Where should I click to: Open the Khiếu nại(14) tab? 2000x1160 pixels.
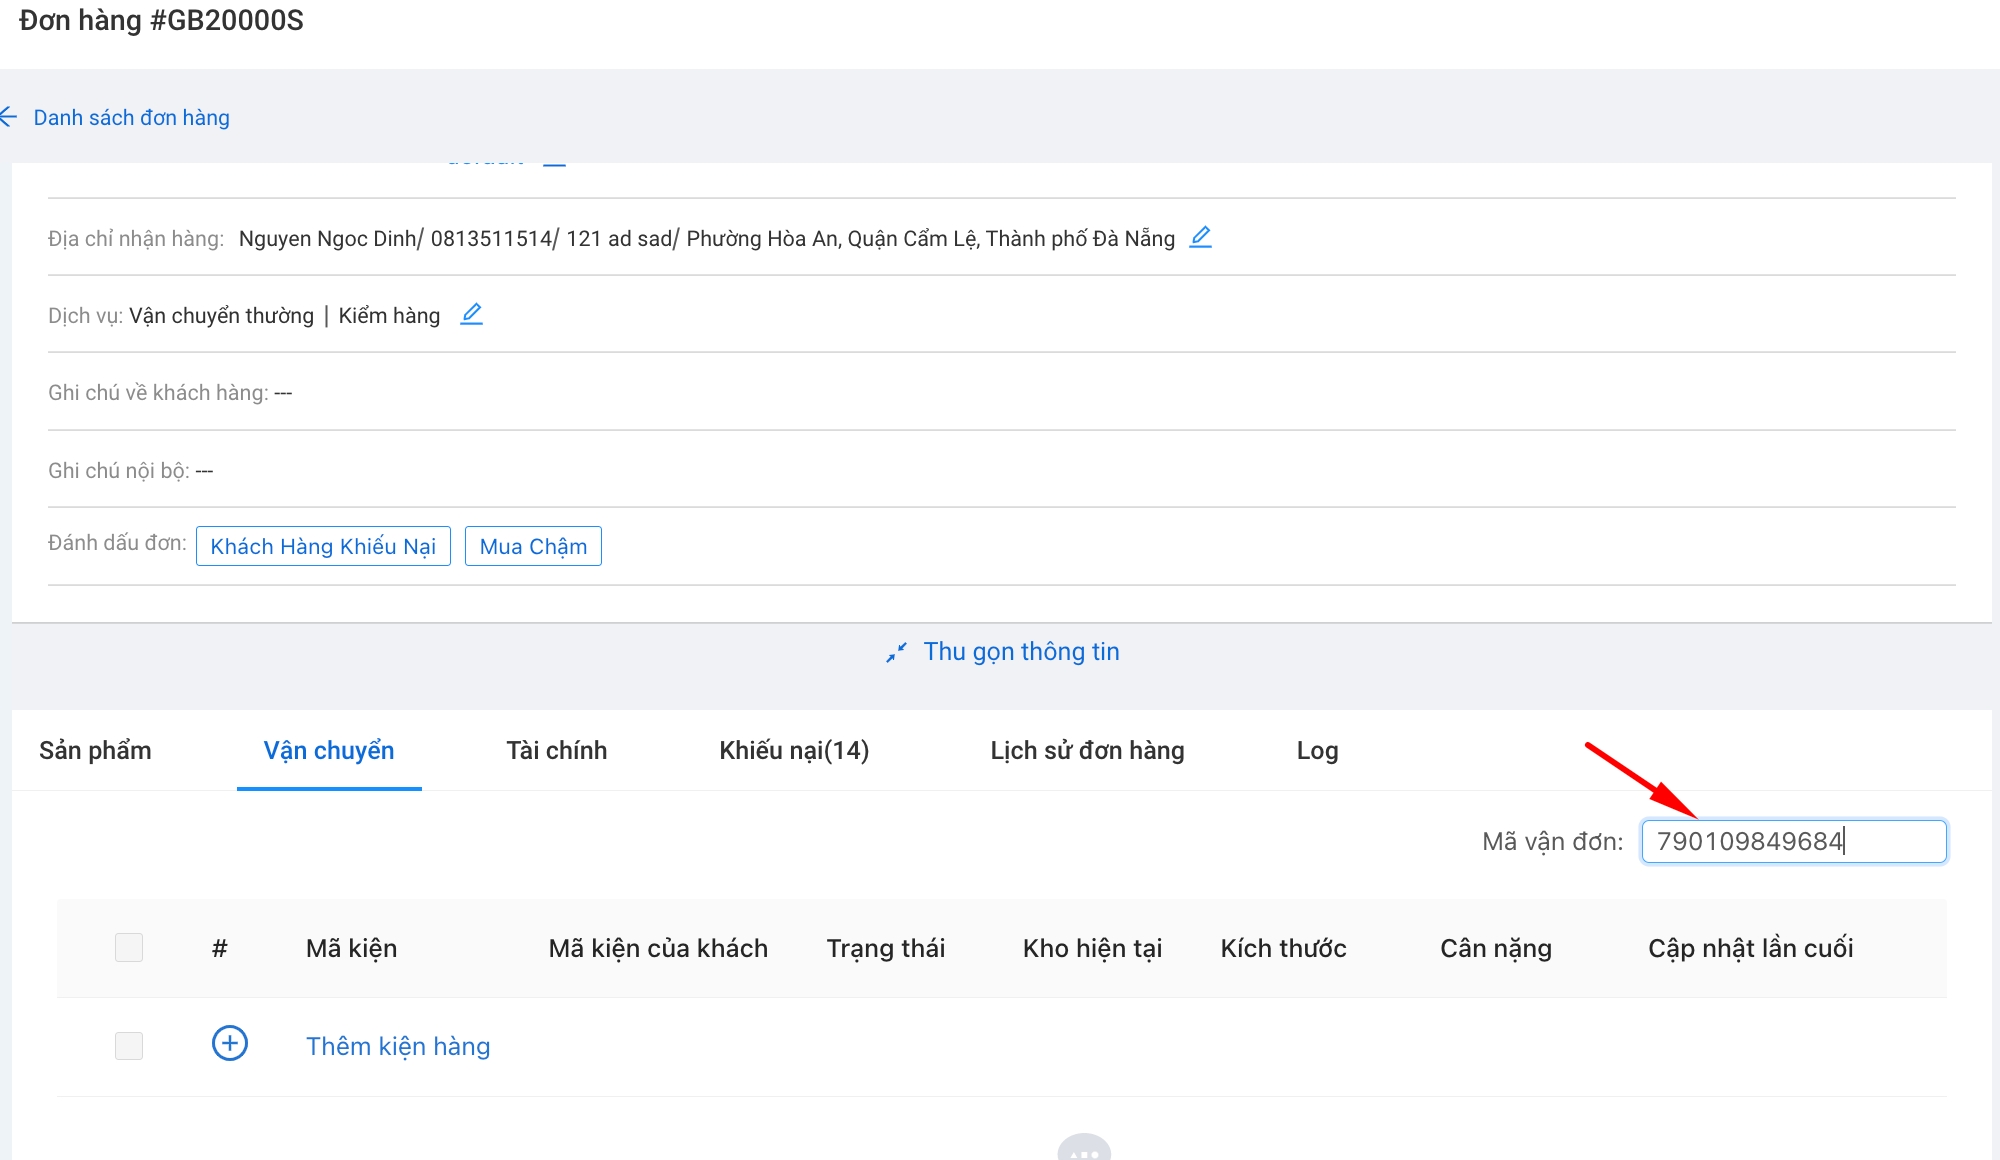794,751
